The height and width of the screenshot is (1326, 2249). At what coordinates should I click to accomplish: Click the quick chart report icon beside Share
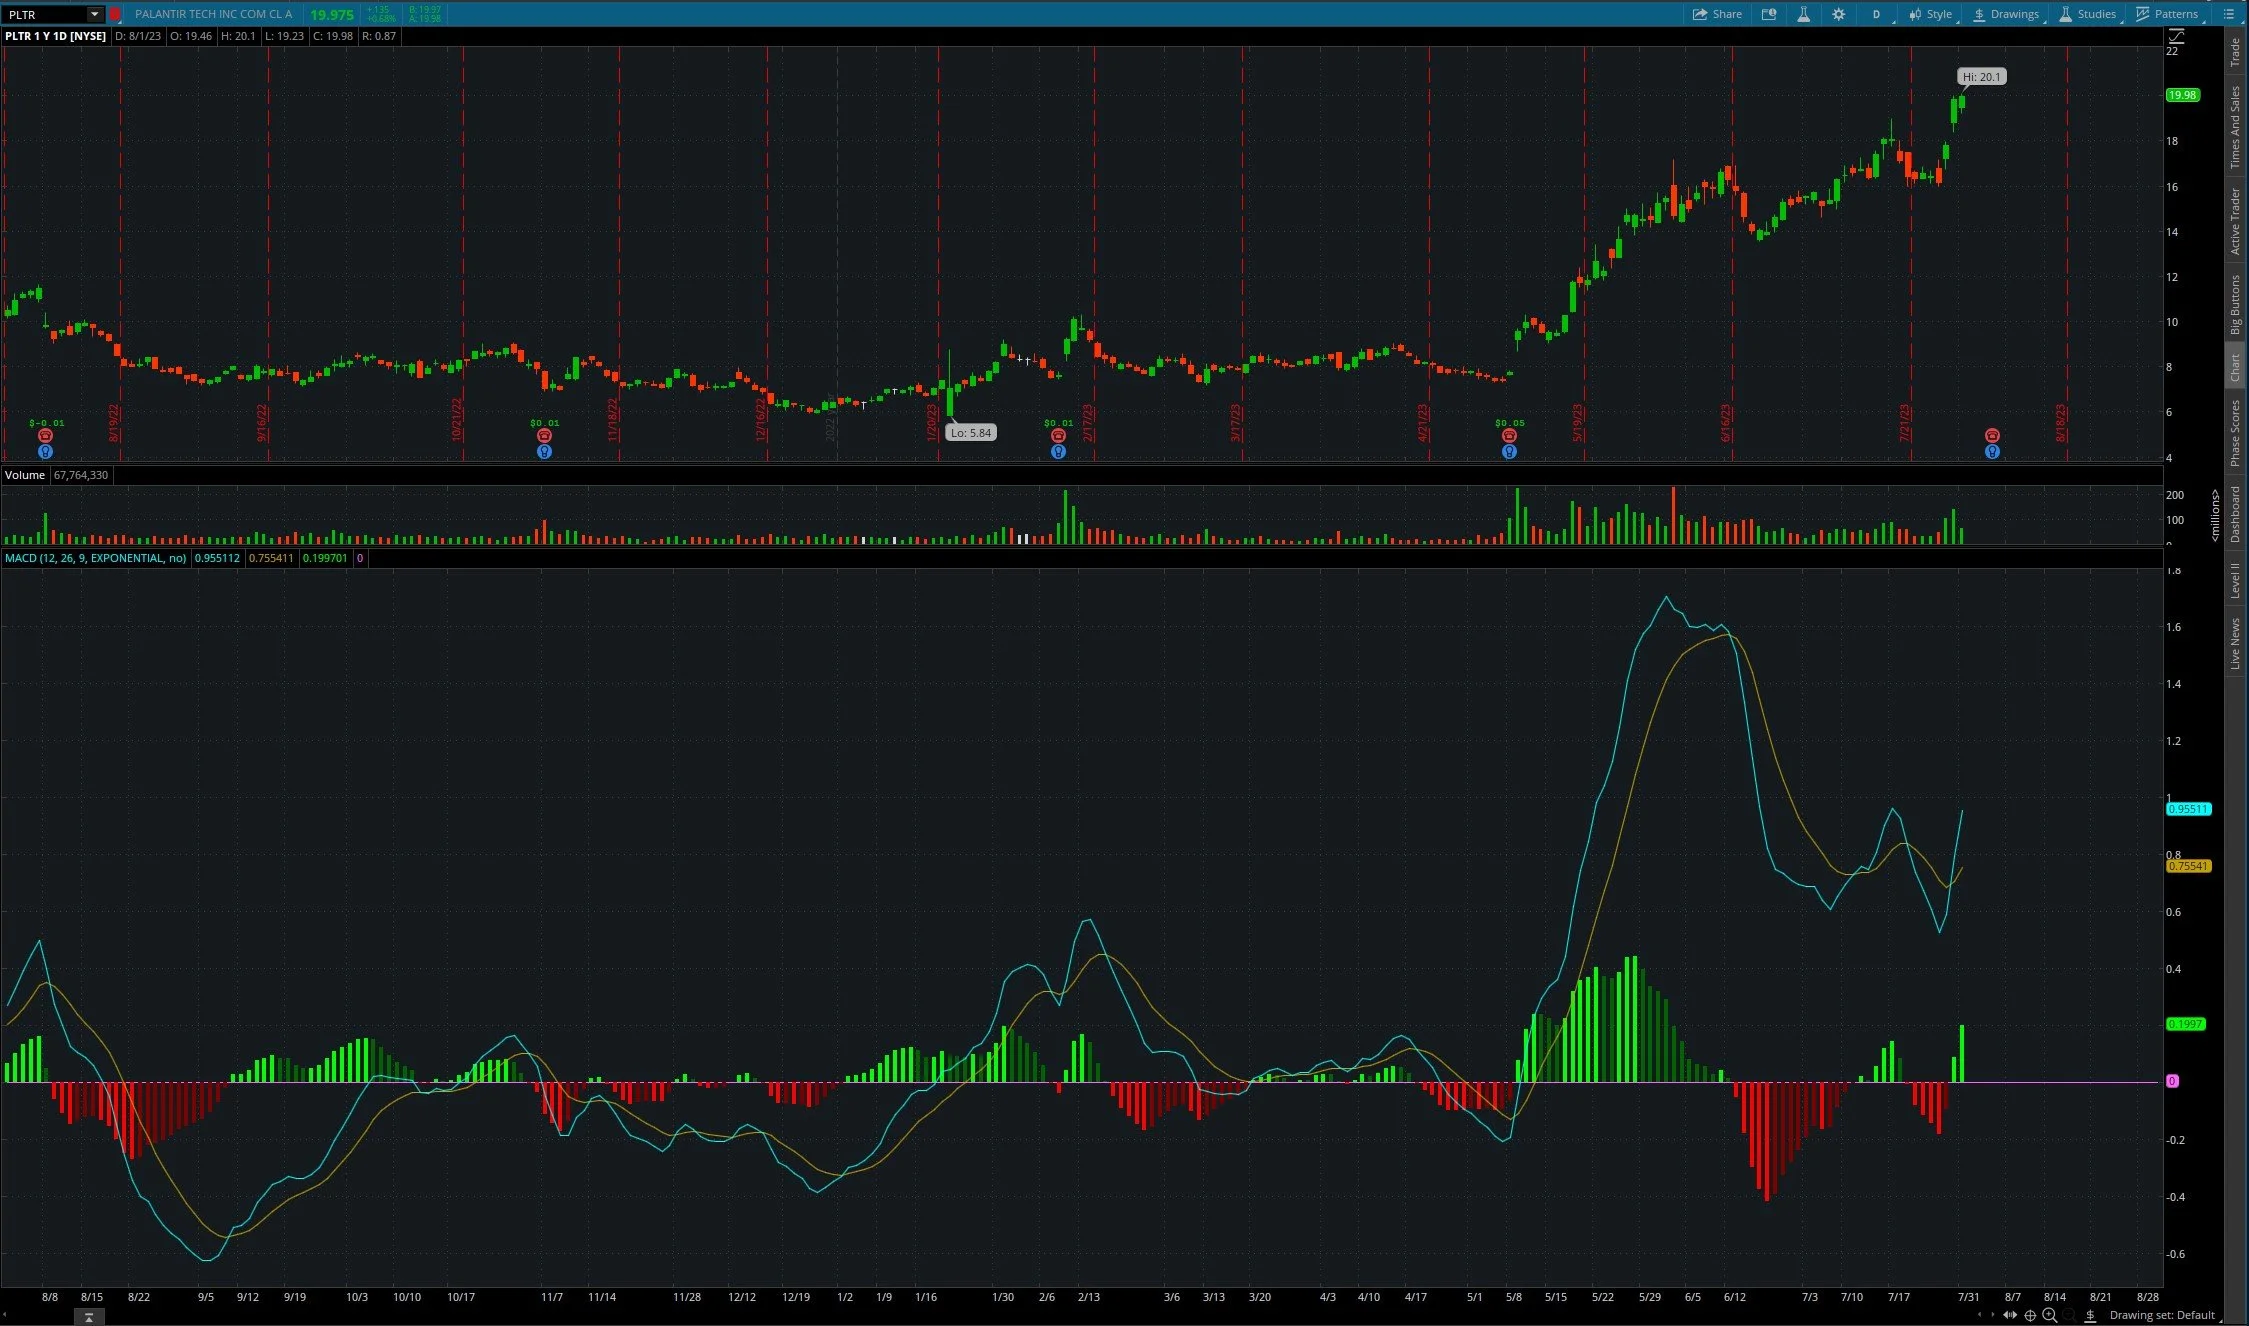click(1769, 14)
